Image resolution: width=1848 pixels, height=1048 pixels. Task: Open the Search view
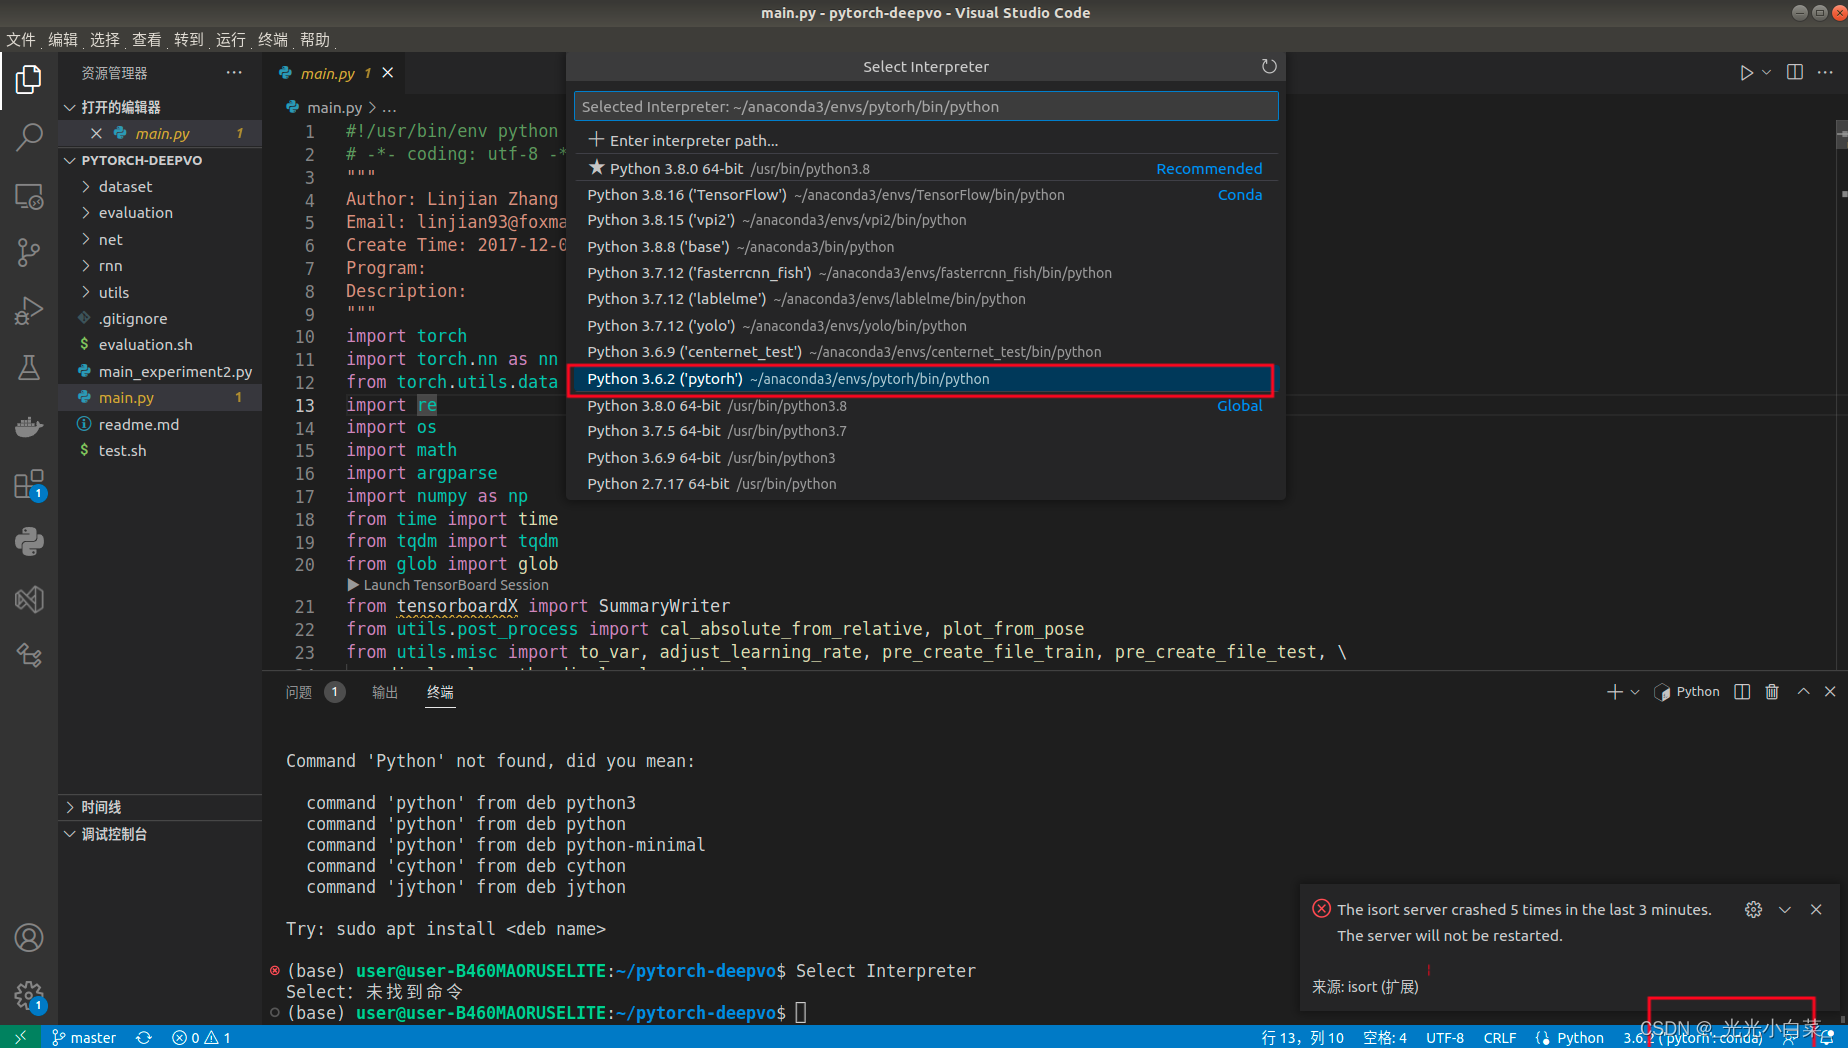pos(29,137)
